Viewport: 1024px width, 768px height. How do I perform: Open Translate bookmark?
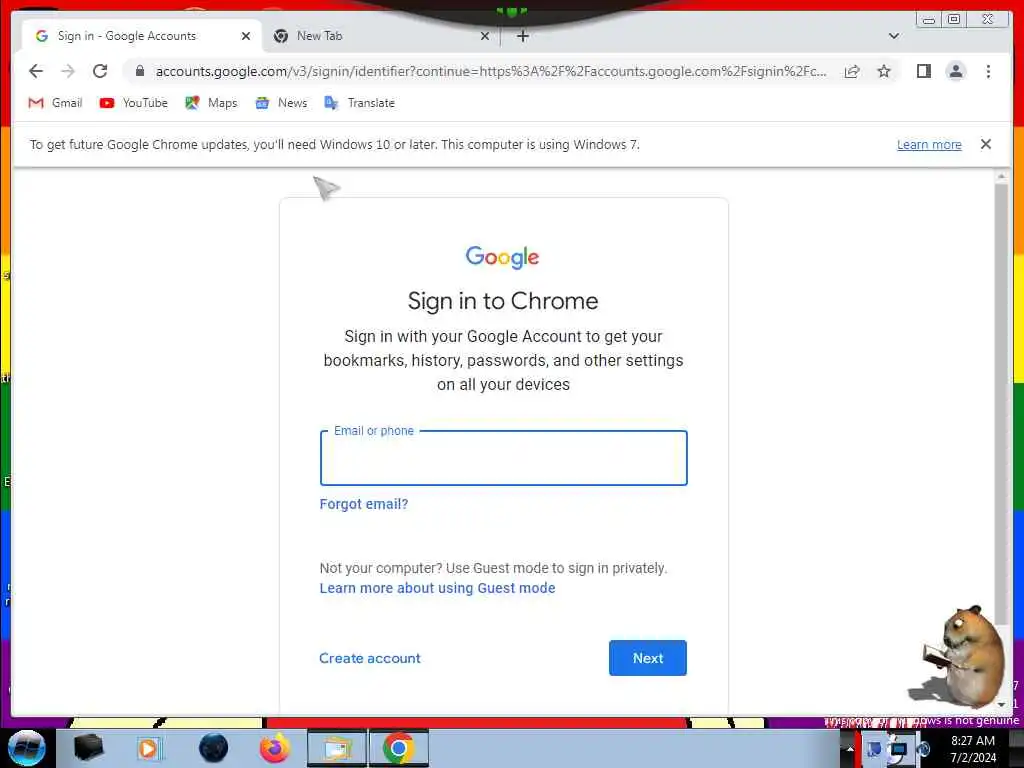pyautogui.click(x=359, y=103)
